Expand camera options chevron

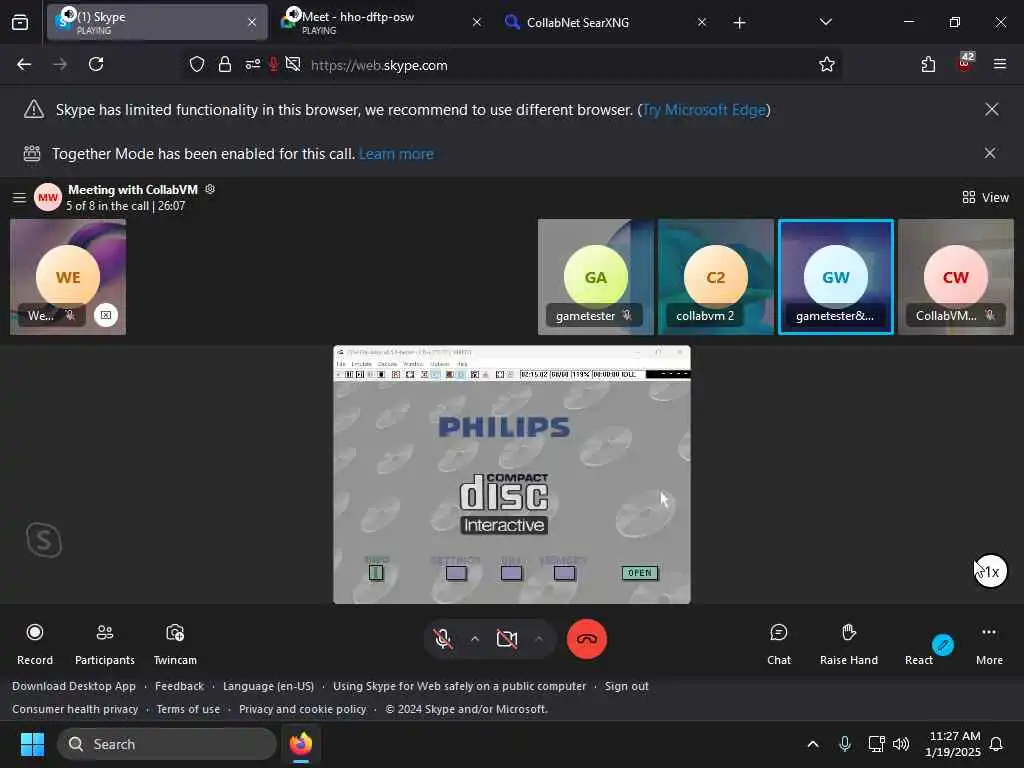[539, 639]
